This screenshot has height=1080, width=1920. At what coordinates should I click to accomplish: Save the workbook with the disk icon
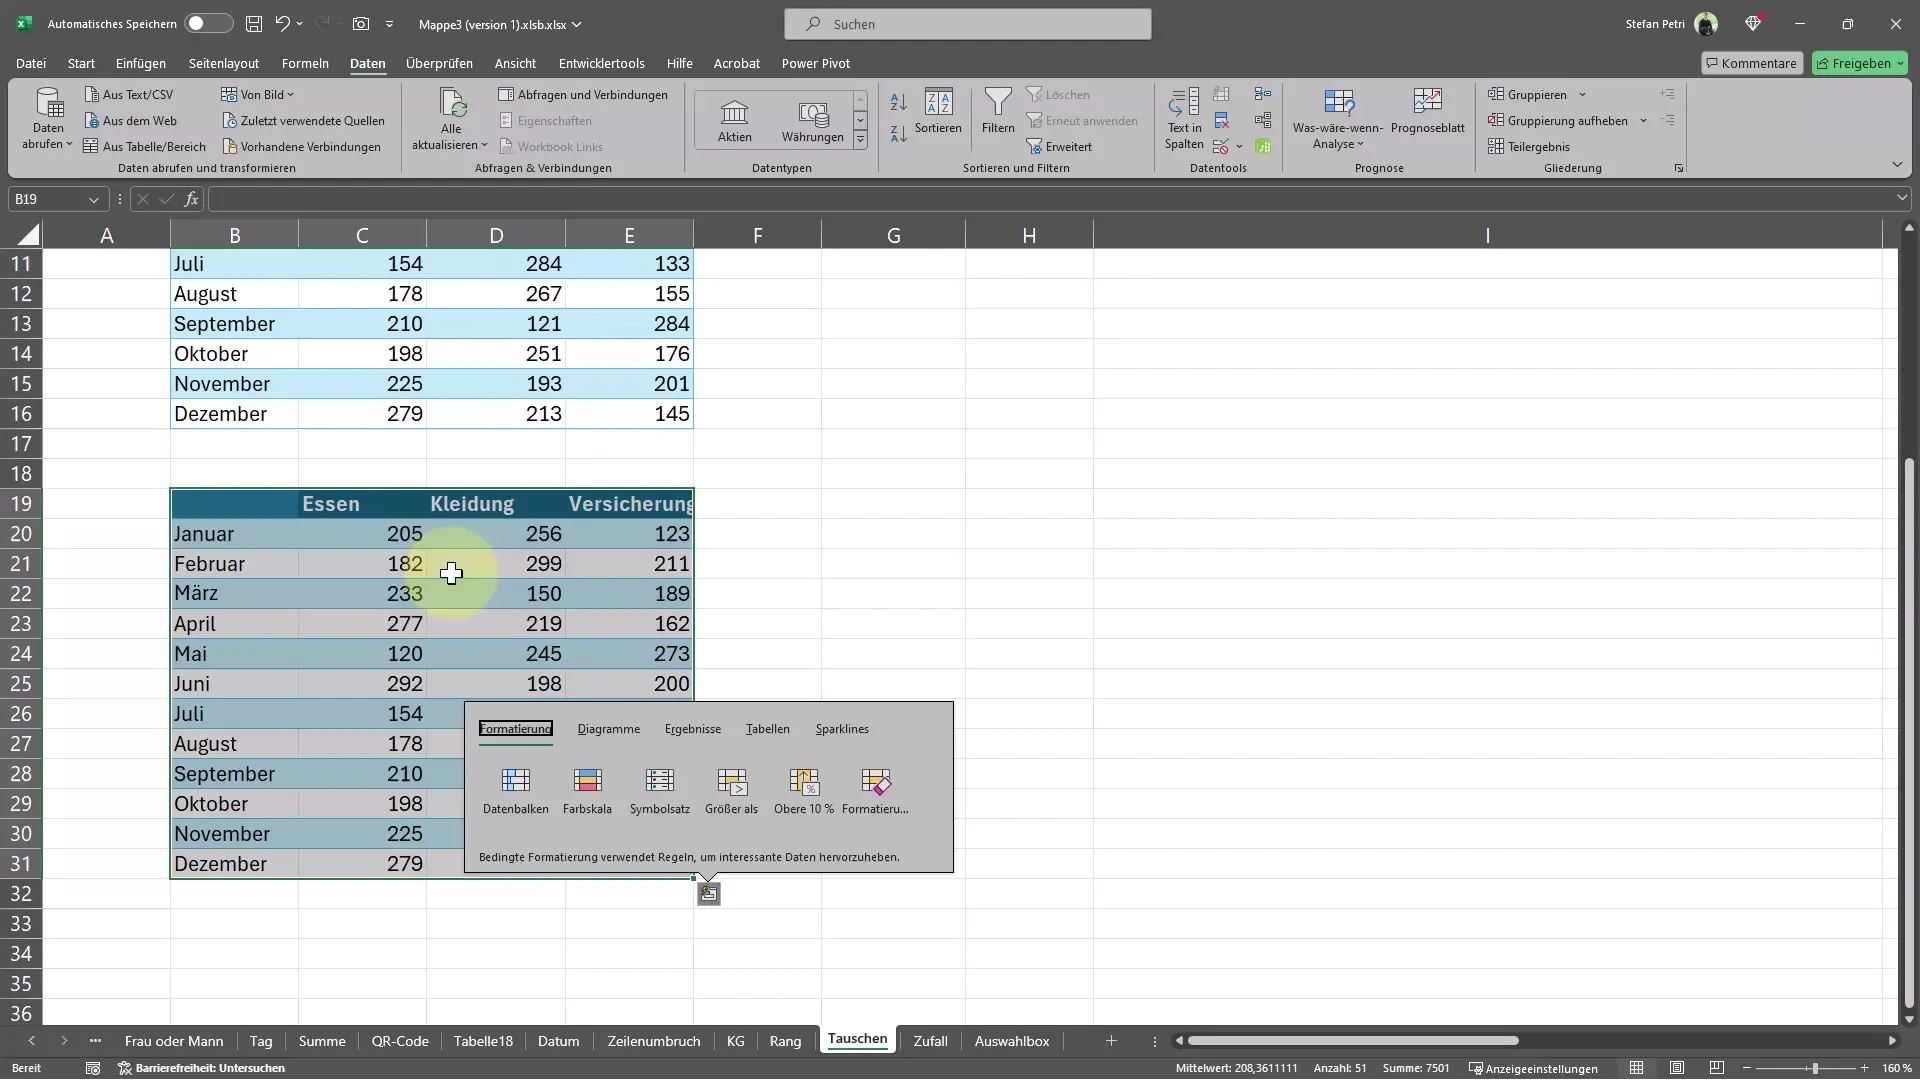tap(254, 24)
